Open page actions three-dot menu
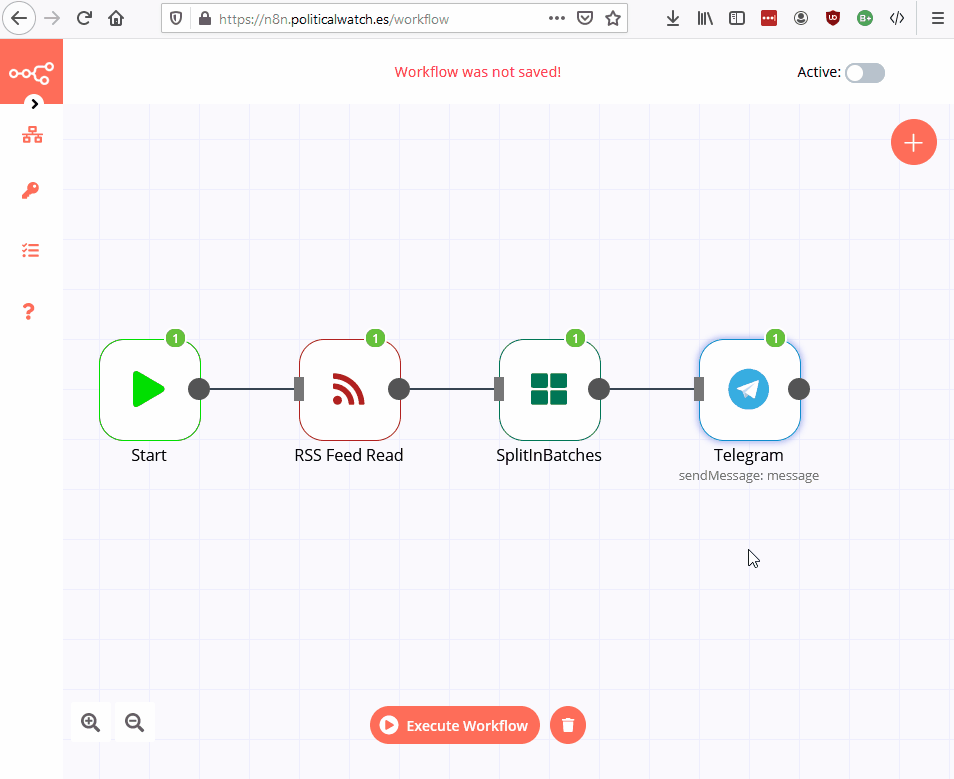The height and width of the screenshot is (779, 954). click(557, 18)
